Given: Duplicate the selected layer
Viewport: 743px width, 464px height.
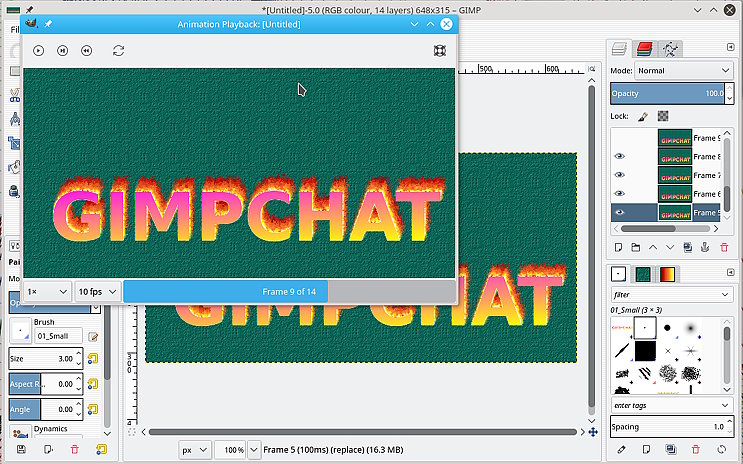Looking at the screenshot, I should 688,247.
